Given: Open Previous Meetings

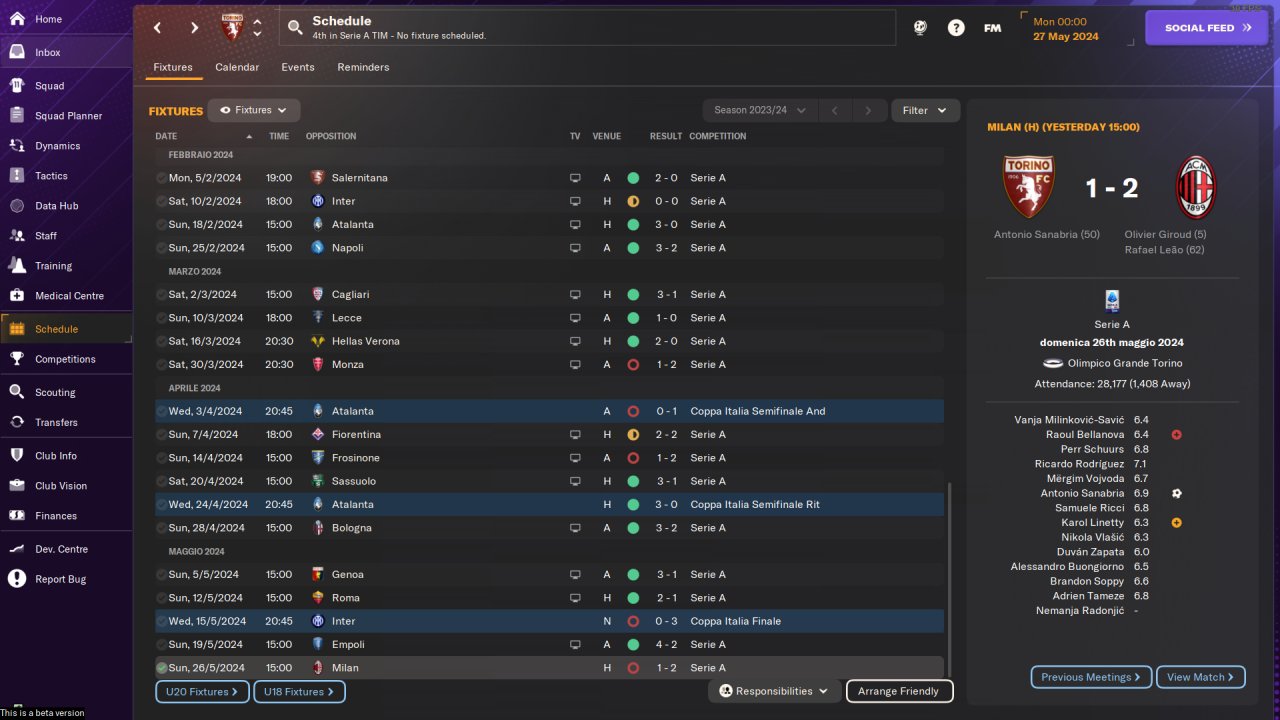Looking at the screenshot, I should (1091, 677).
